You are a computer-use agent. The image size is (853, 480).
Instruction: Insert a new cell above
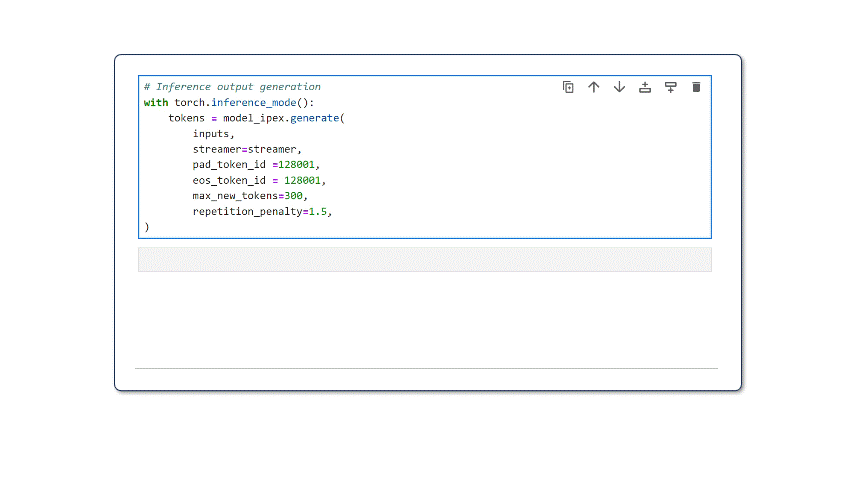(x=645, y=87)
